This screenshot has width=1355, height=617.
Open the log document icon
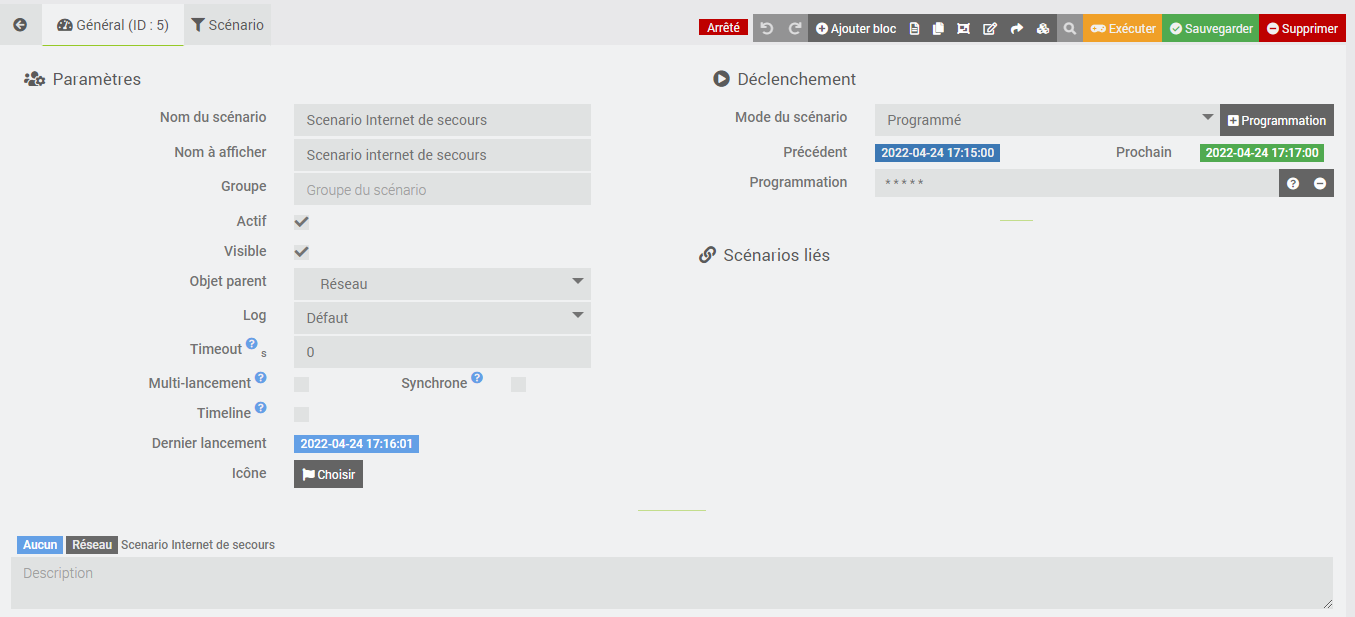coord(914,29)
